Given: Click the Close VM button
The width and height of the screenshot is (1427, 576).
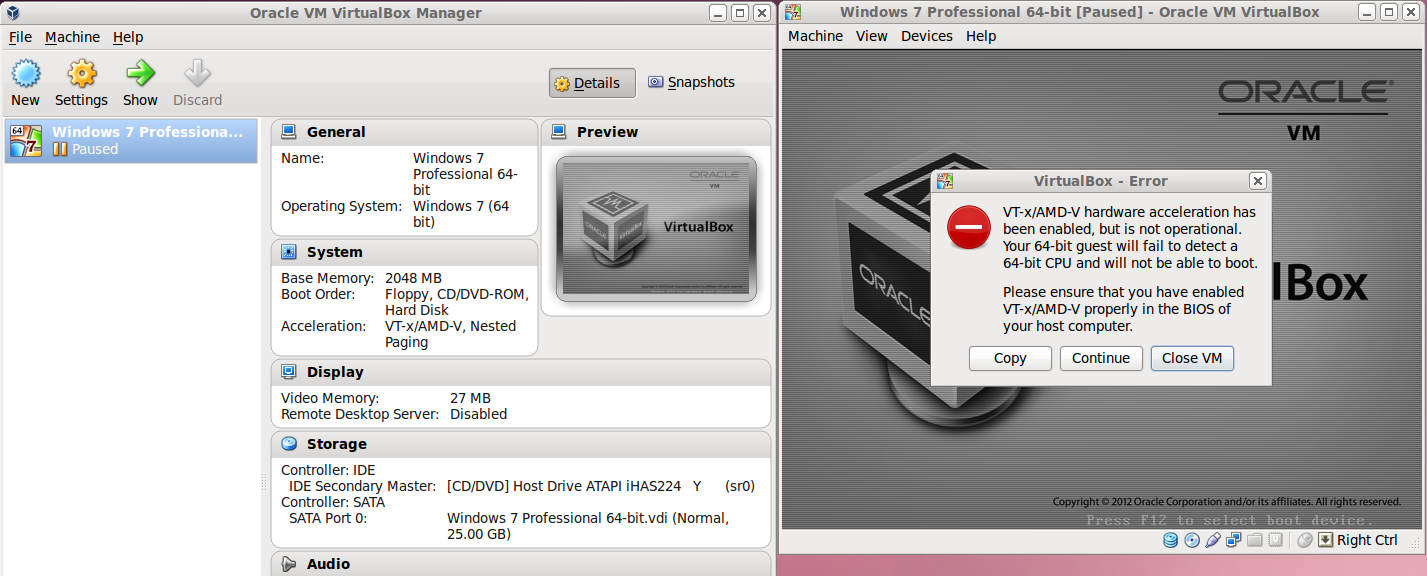Looking at the screenshot, I should 1192,358.
